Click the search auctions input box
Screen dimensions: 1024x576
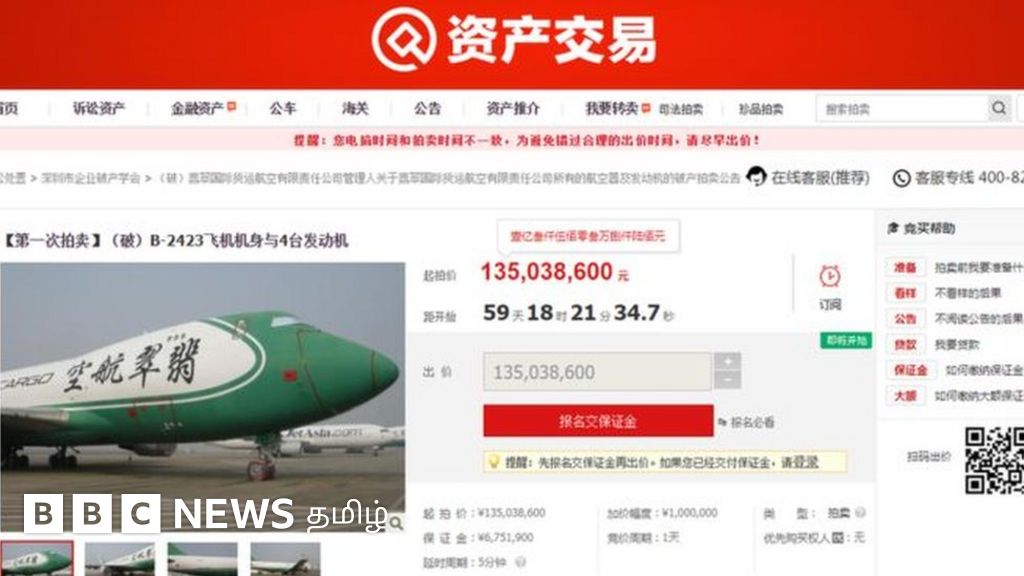pyautogui.click(x=902, y=108)
